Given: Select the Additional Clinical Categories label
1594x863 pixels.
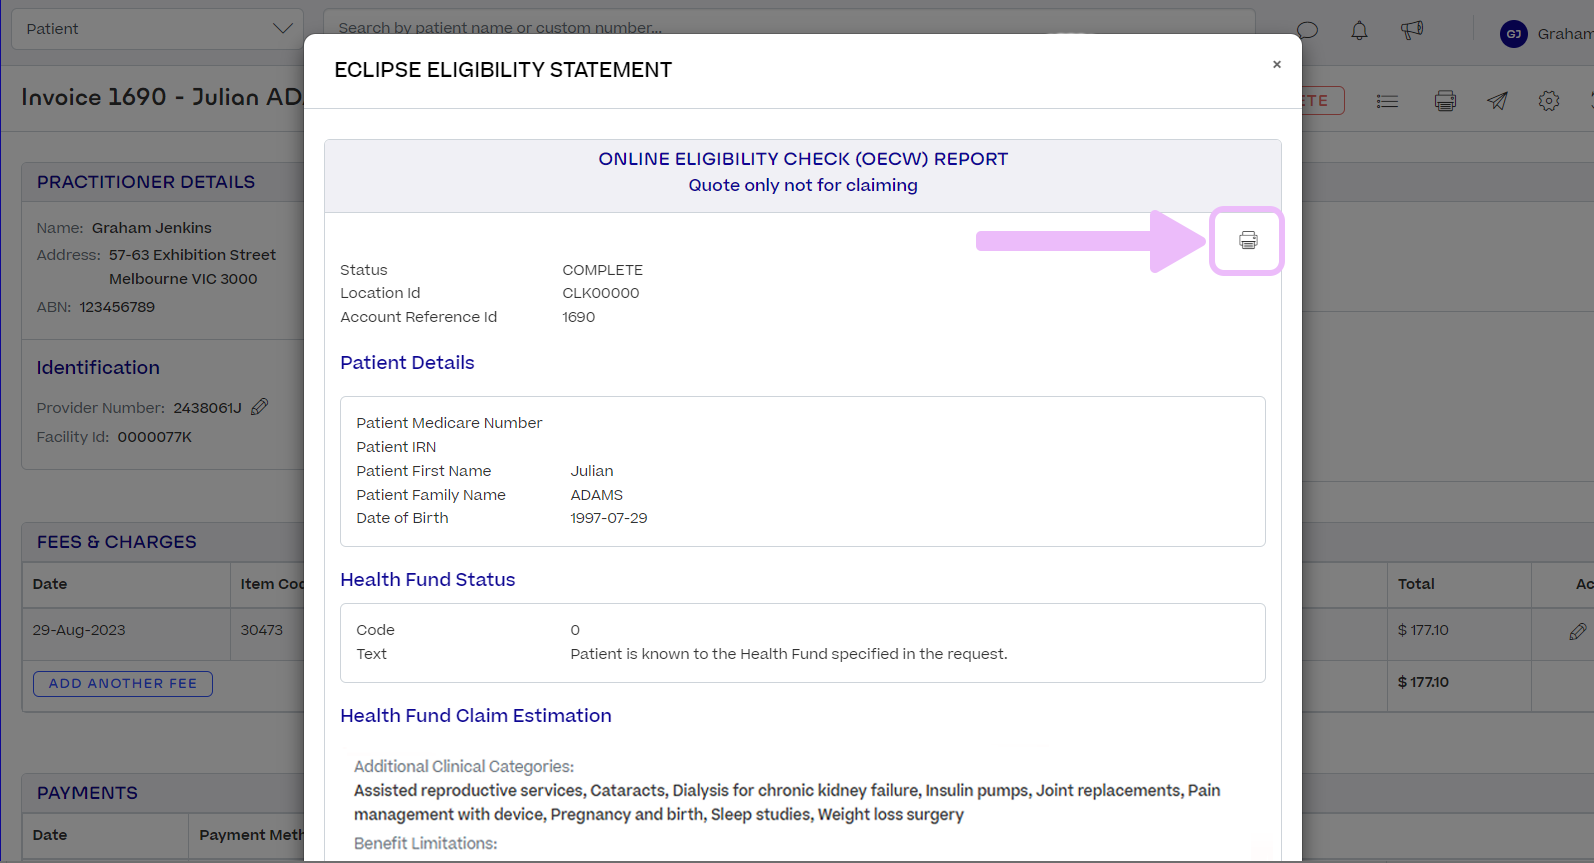Looking at the screenshot, I should (x=464, y=767).
